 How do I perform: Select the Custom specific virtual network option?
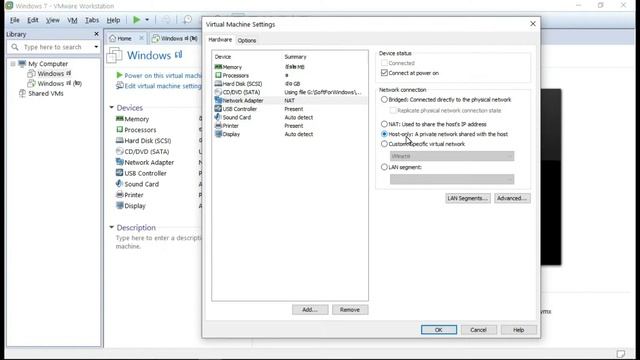coord(384,144)
